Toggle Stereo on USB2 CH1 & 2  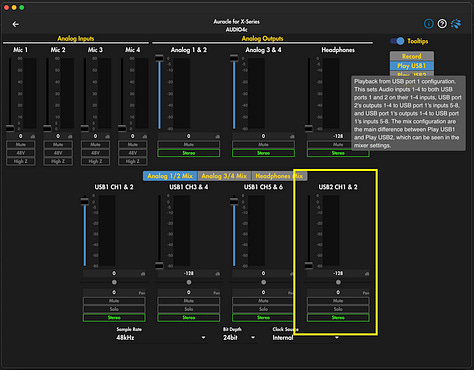(338, 318)
